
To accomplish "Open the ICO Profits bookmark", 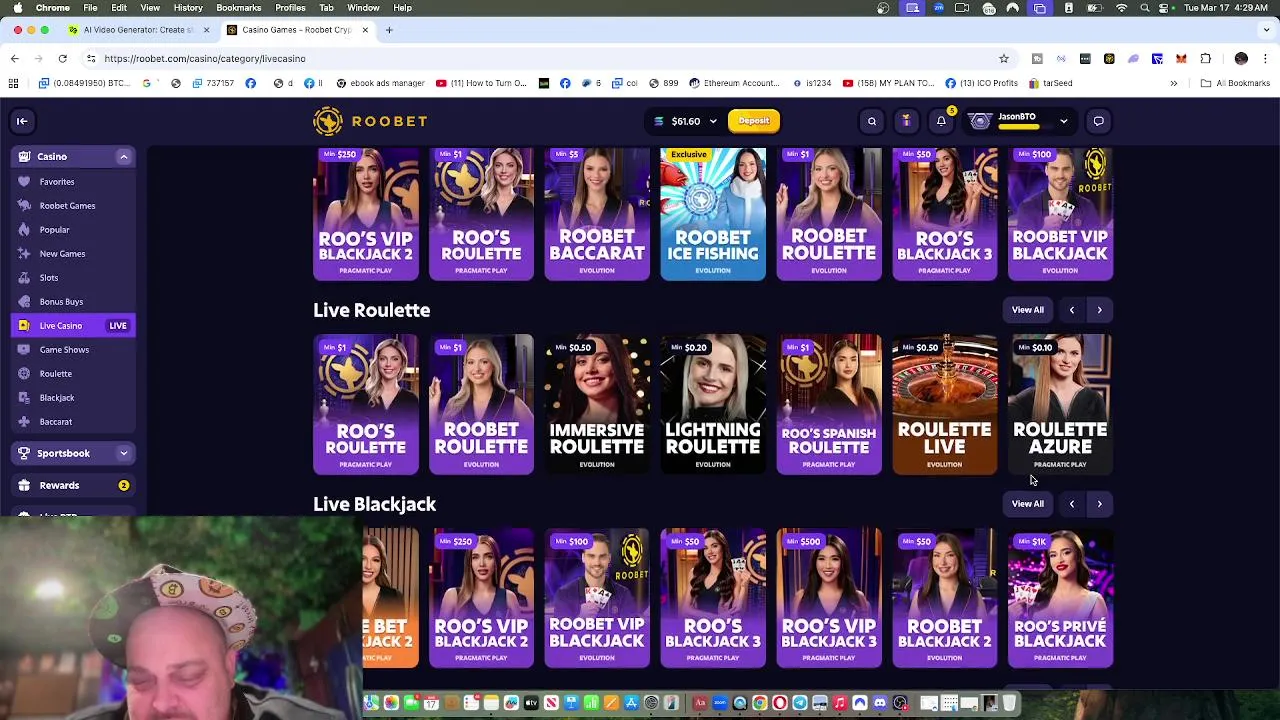I will click(981, 83).
